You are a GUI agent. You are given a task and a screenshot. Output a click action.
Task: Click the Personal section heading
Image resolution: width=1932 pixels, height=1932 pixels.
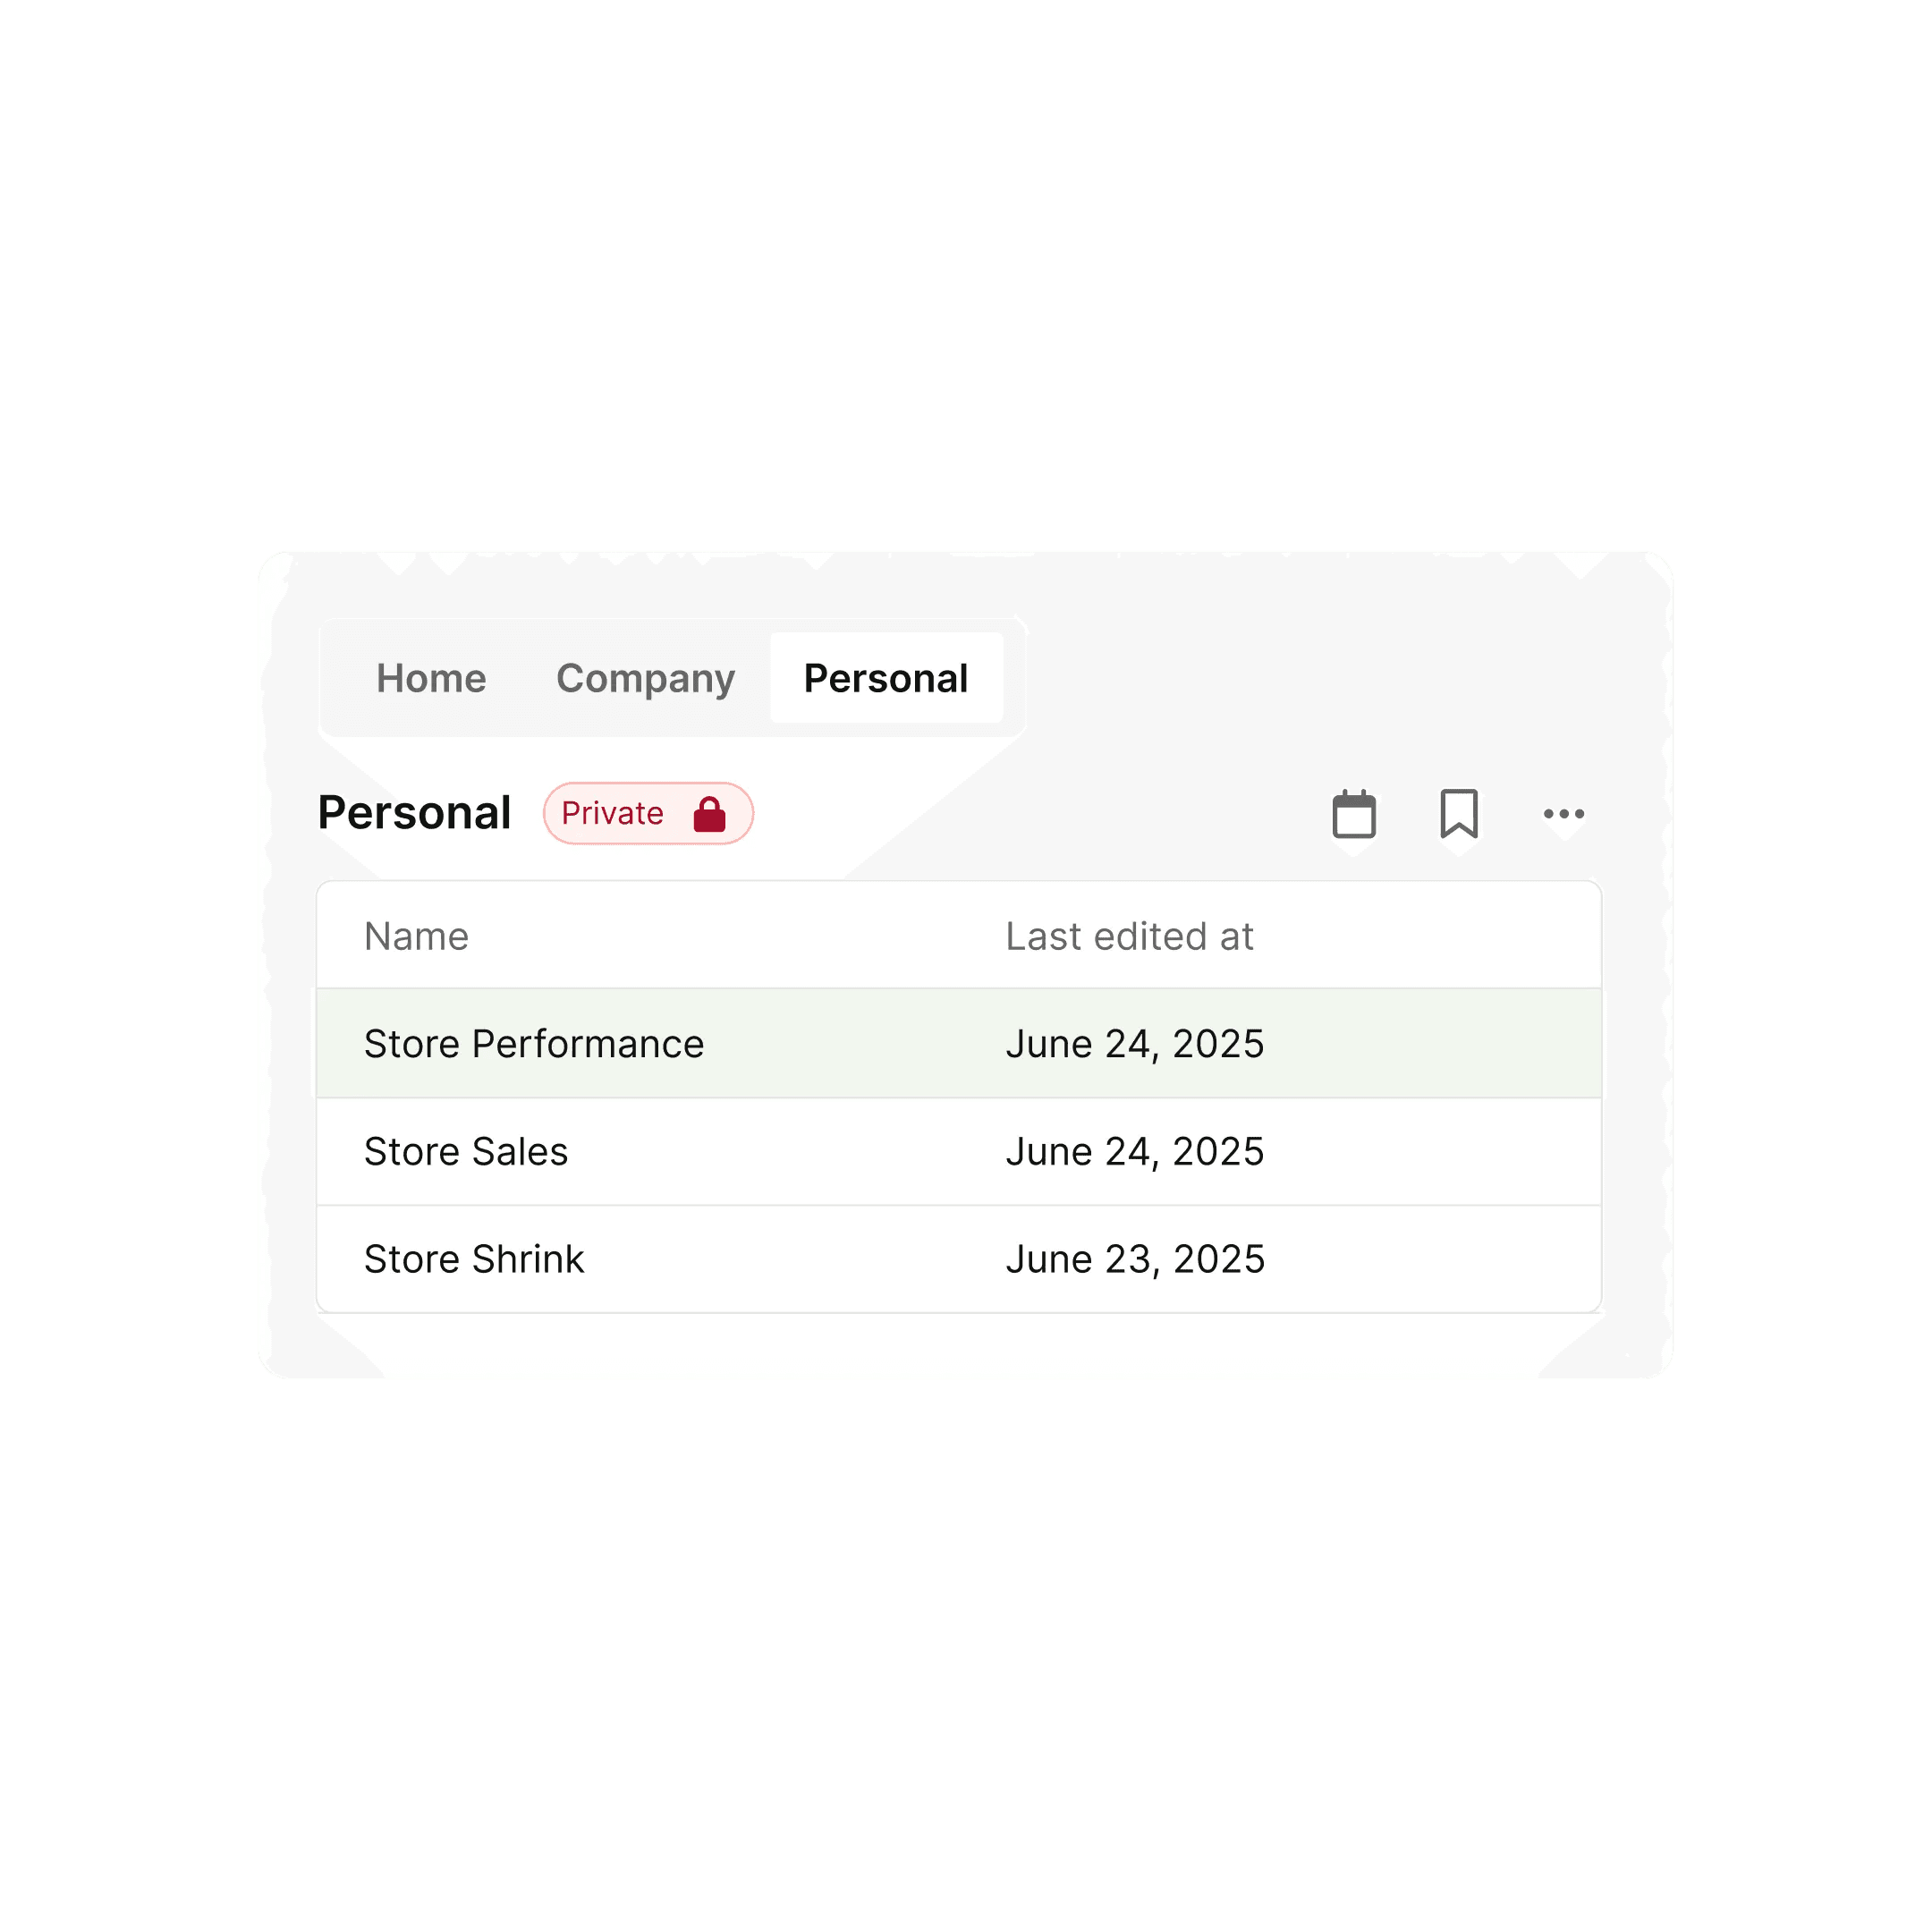coord(414,813)
